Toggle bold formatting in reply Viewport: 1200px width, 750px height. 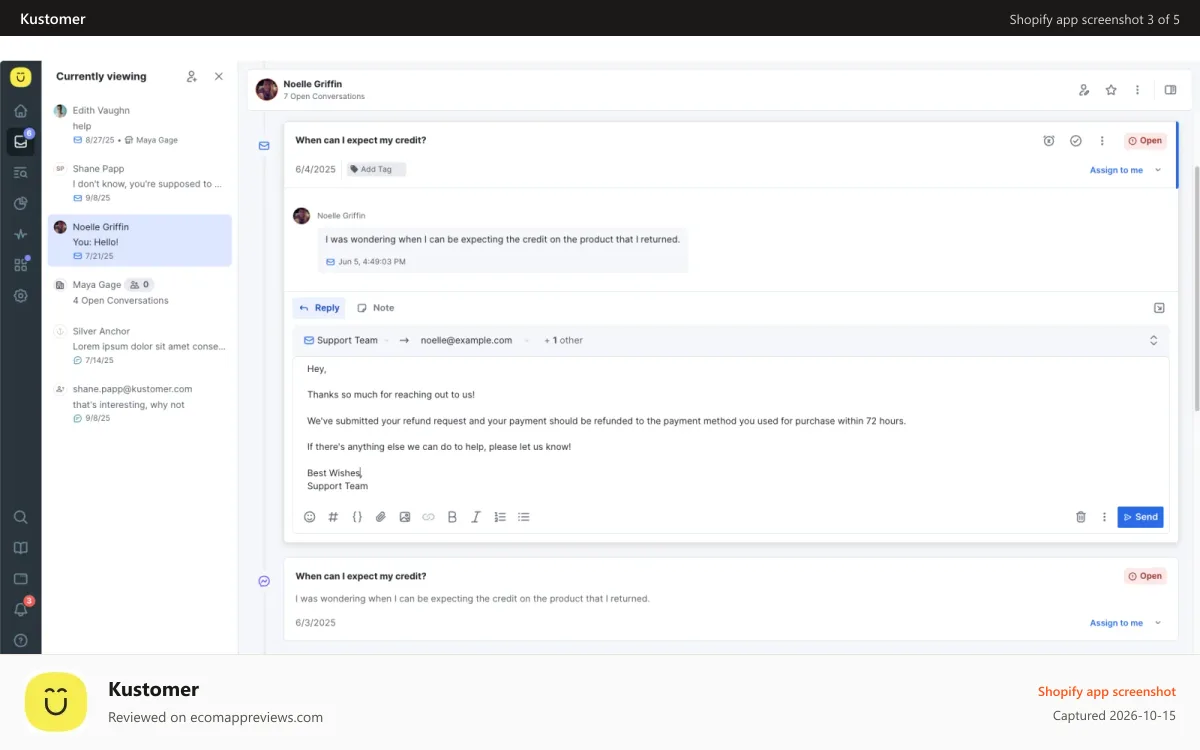pos(452,517)
